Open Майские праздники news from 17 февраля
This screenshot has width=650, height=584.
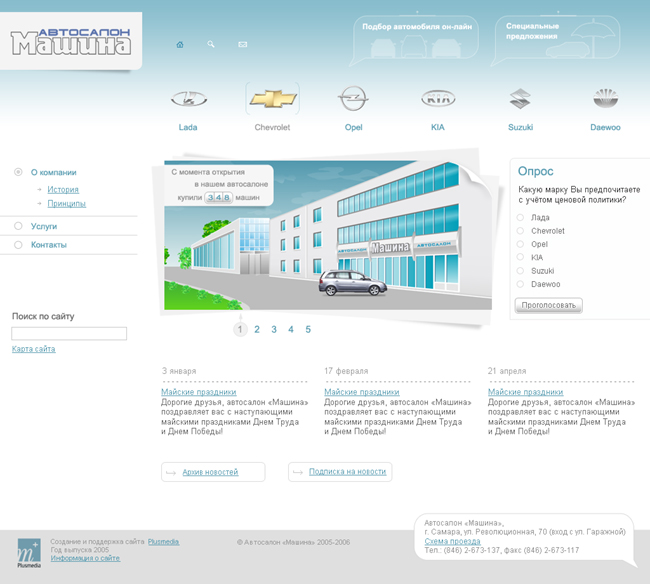point(362,392)
